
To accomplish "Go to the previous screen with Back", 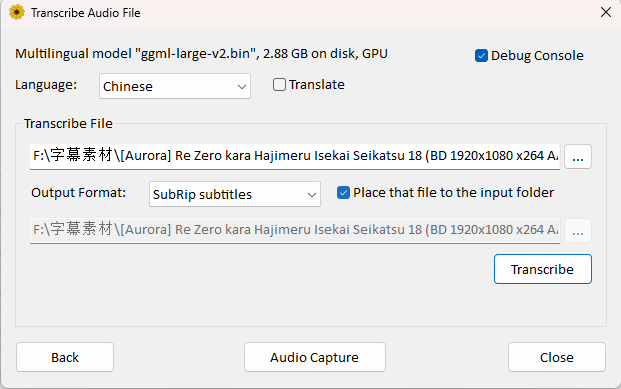I will [65, 357].
